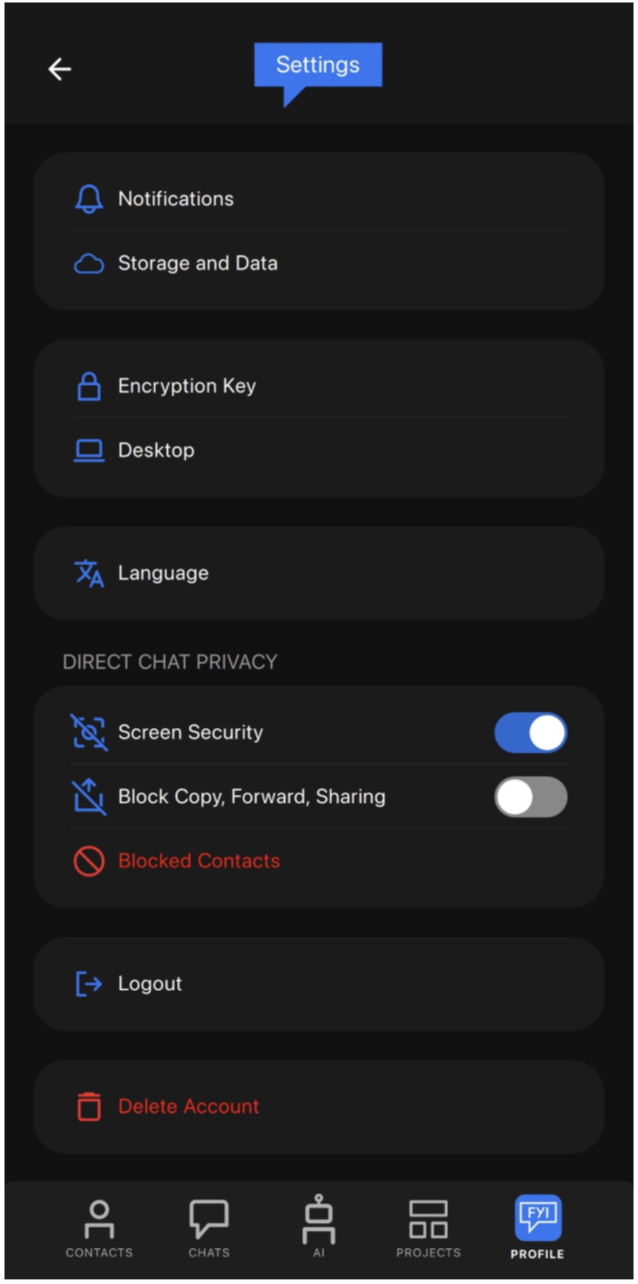Screen dimensions: 638x1284
Task: Switch to the Chats tab
Action: click(x=209, y=1229)
